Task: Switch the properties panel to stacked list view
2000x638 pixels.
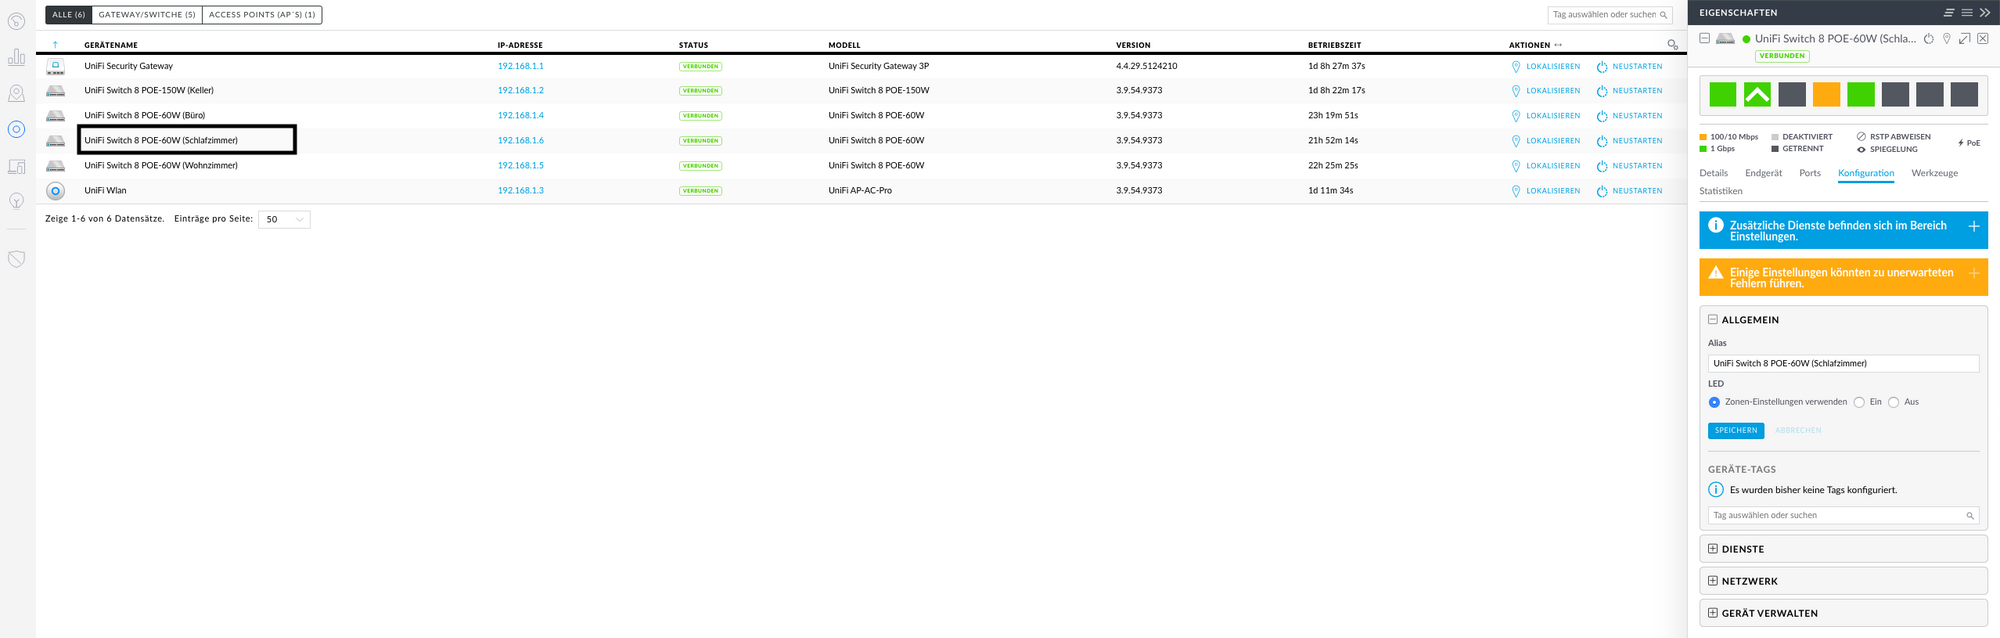Action: (x=1949, y=13)
